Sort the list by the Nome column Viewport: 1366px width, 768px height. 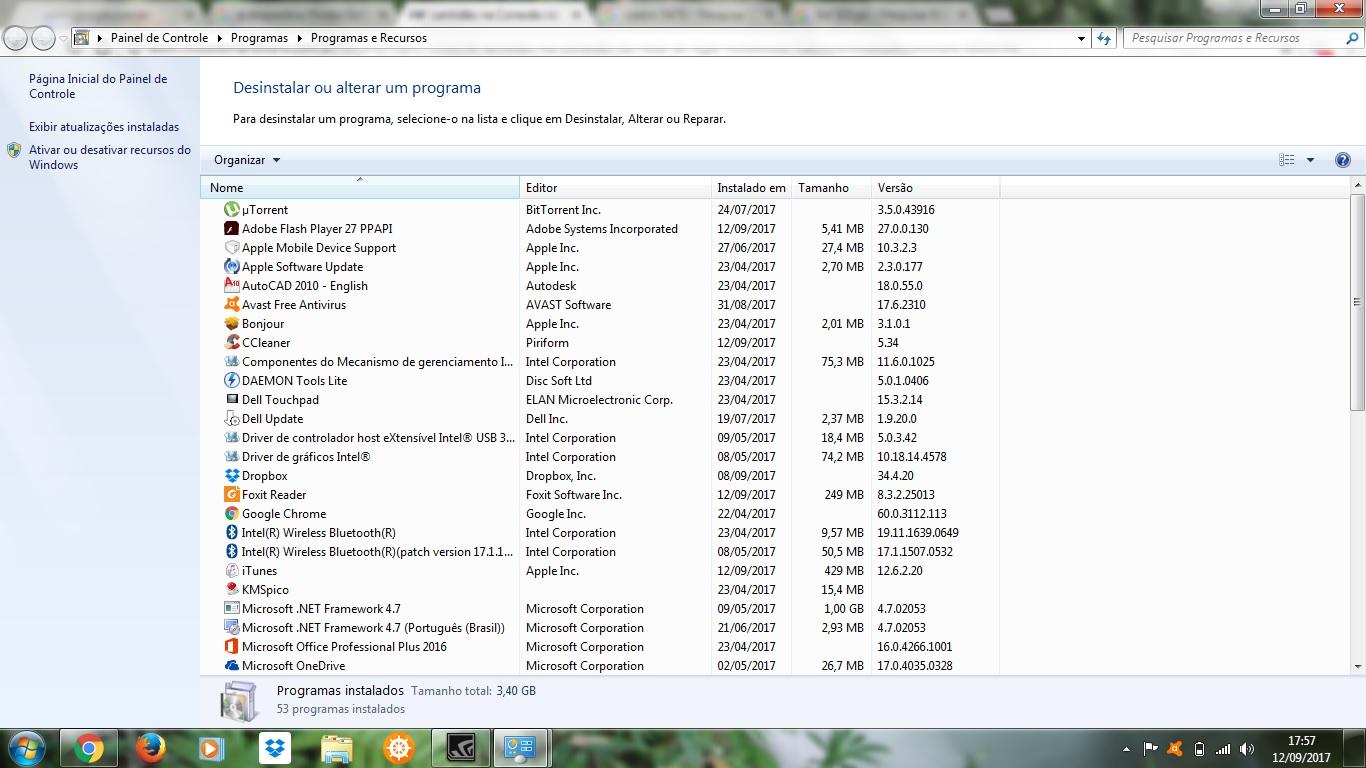[361, 187]
